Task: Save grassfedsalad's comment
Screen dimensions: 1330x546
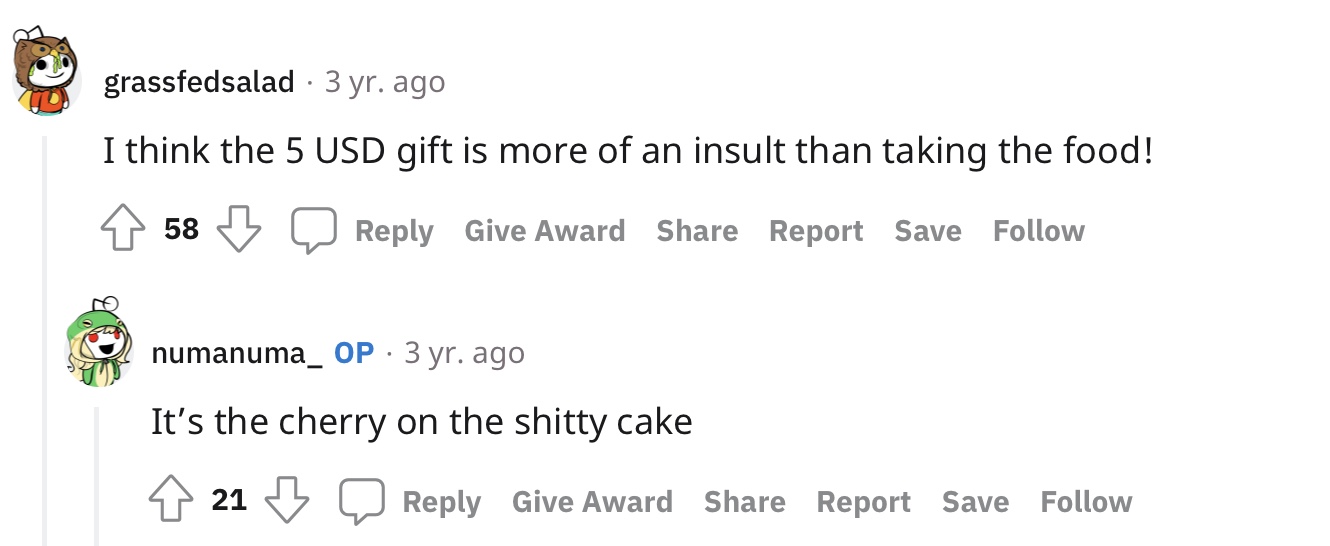Action: (x=928, y=231)
